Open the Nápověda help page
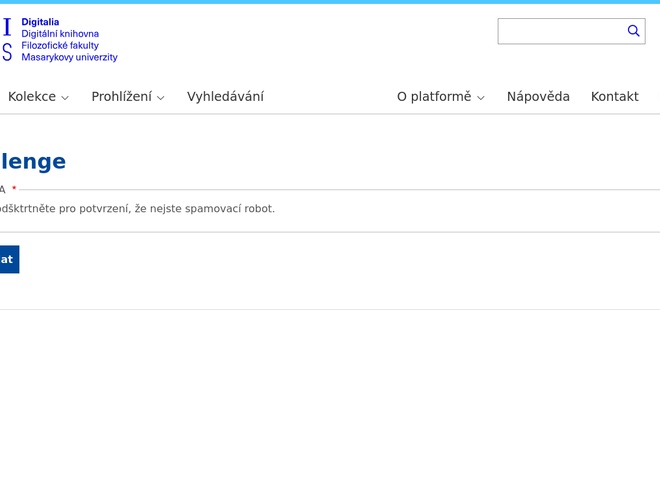The image size is (660, 500). coord(538,97)
